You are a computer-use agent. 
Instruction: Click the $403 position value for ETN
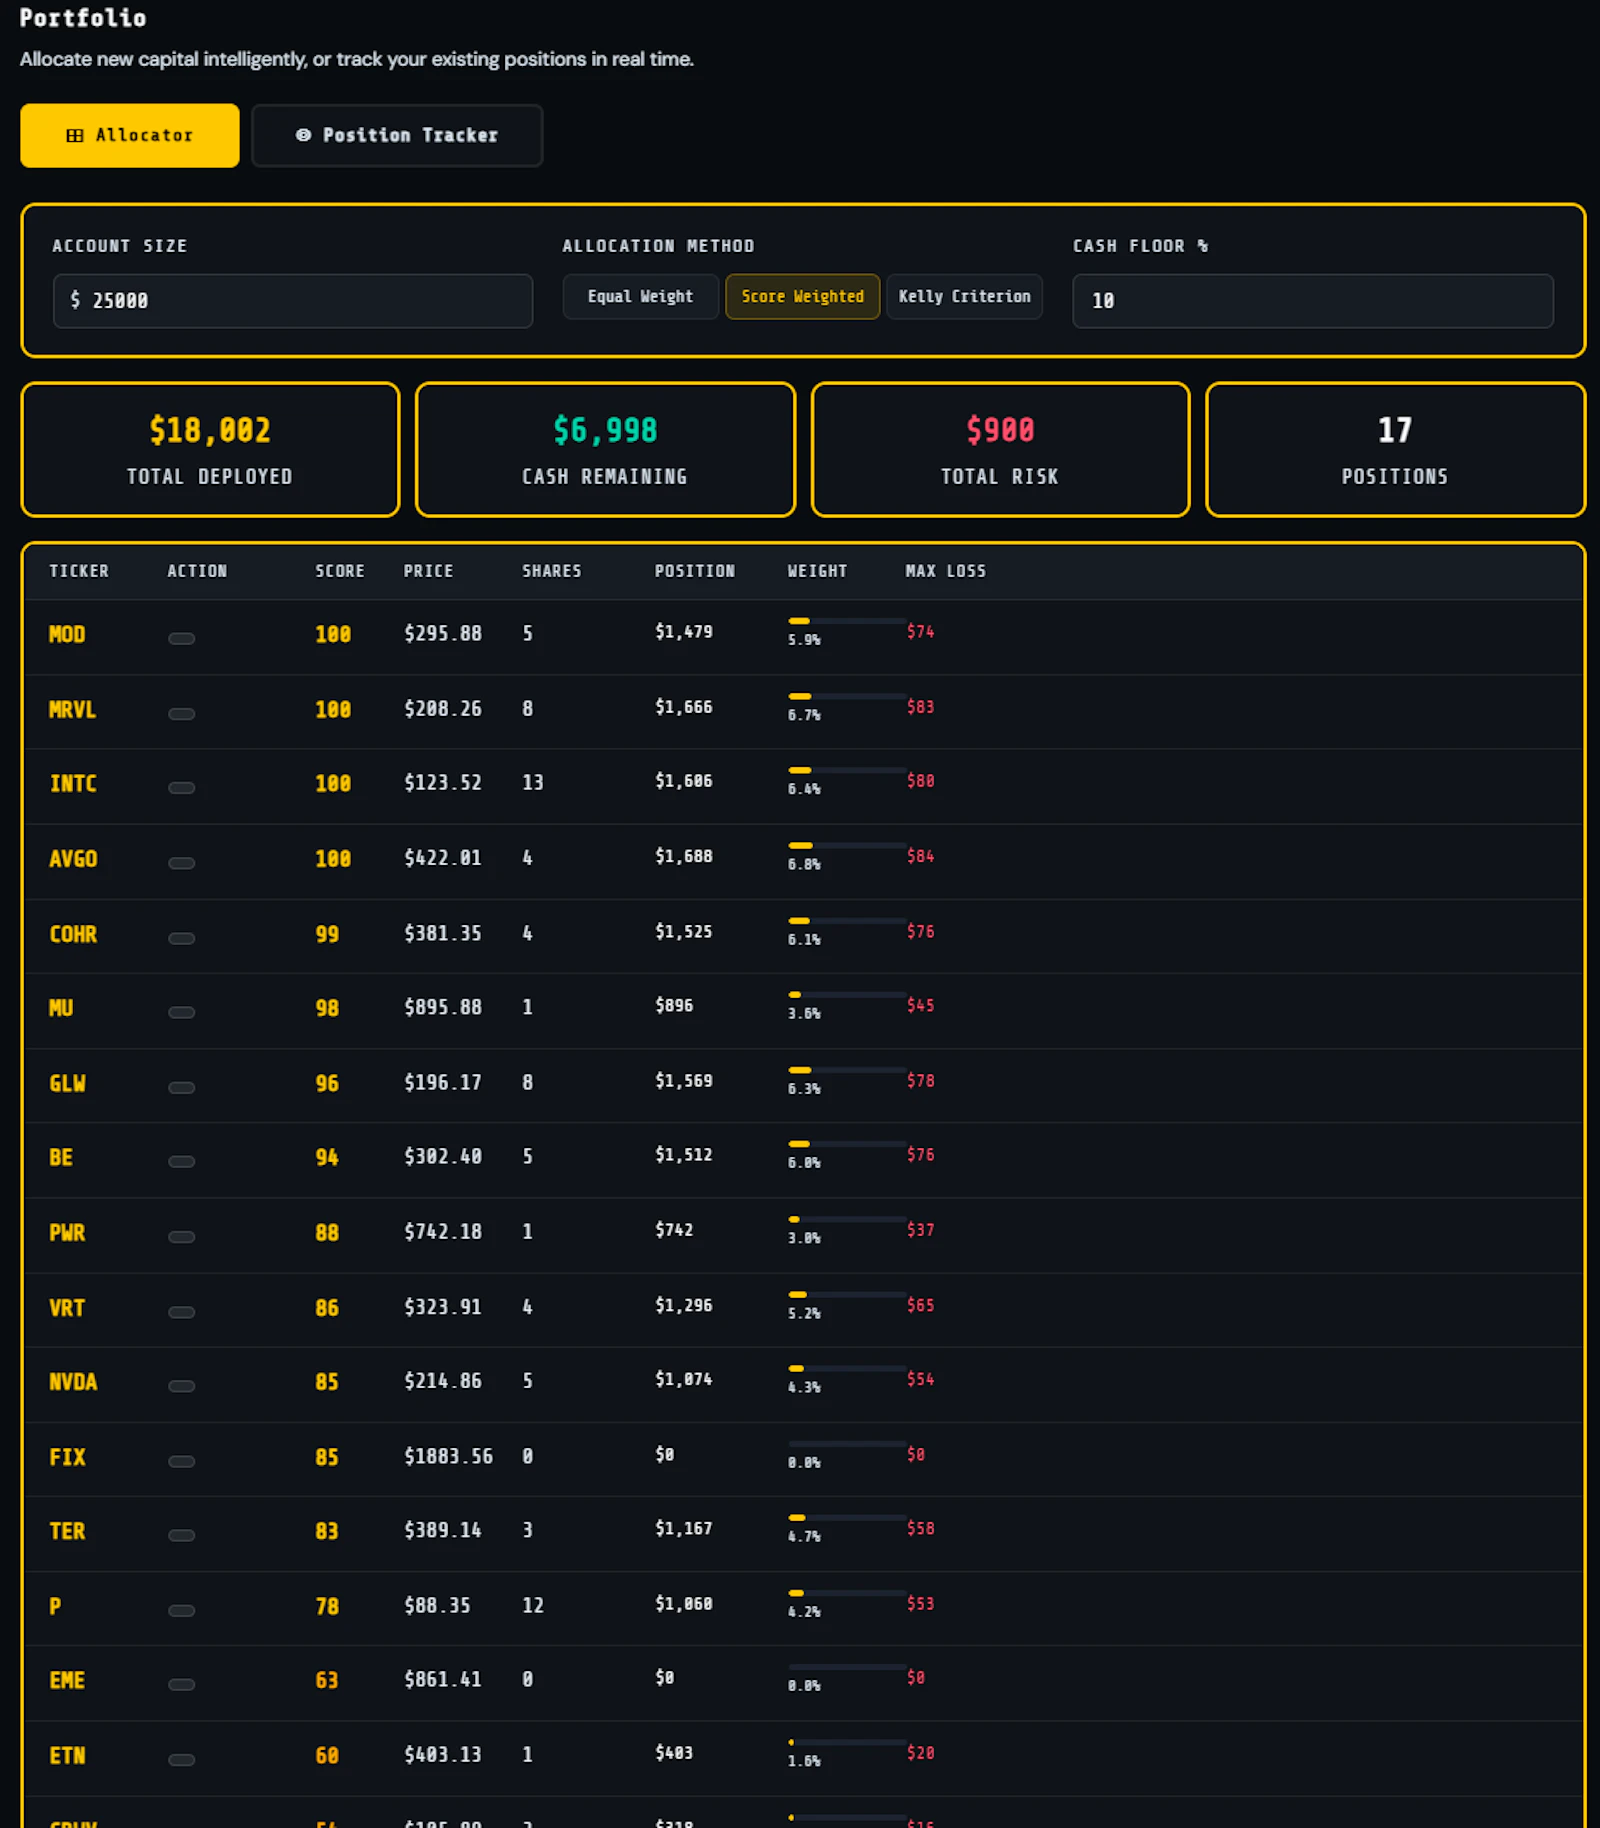pos(674,1753)
